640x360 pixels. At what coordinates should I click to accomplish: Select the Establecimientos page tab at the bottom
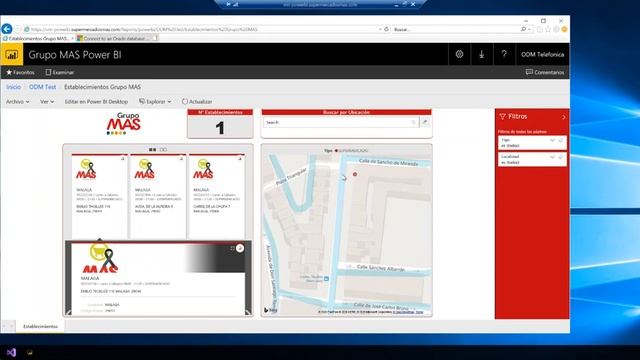click(x=40, y=327)
